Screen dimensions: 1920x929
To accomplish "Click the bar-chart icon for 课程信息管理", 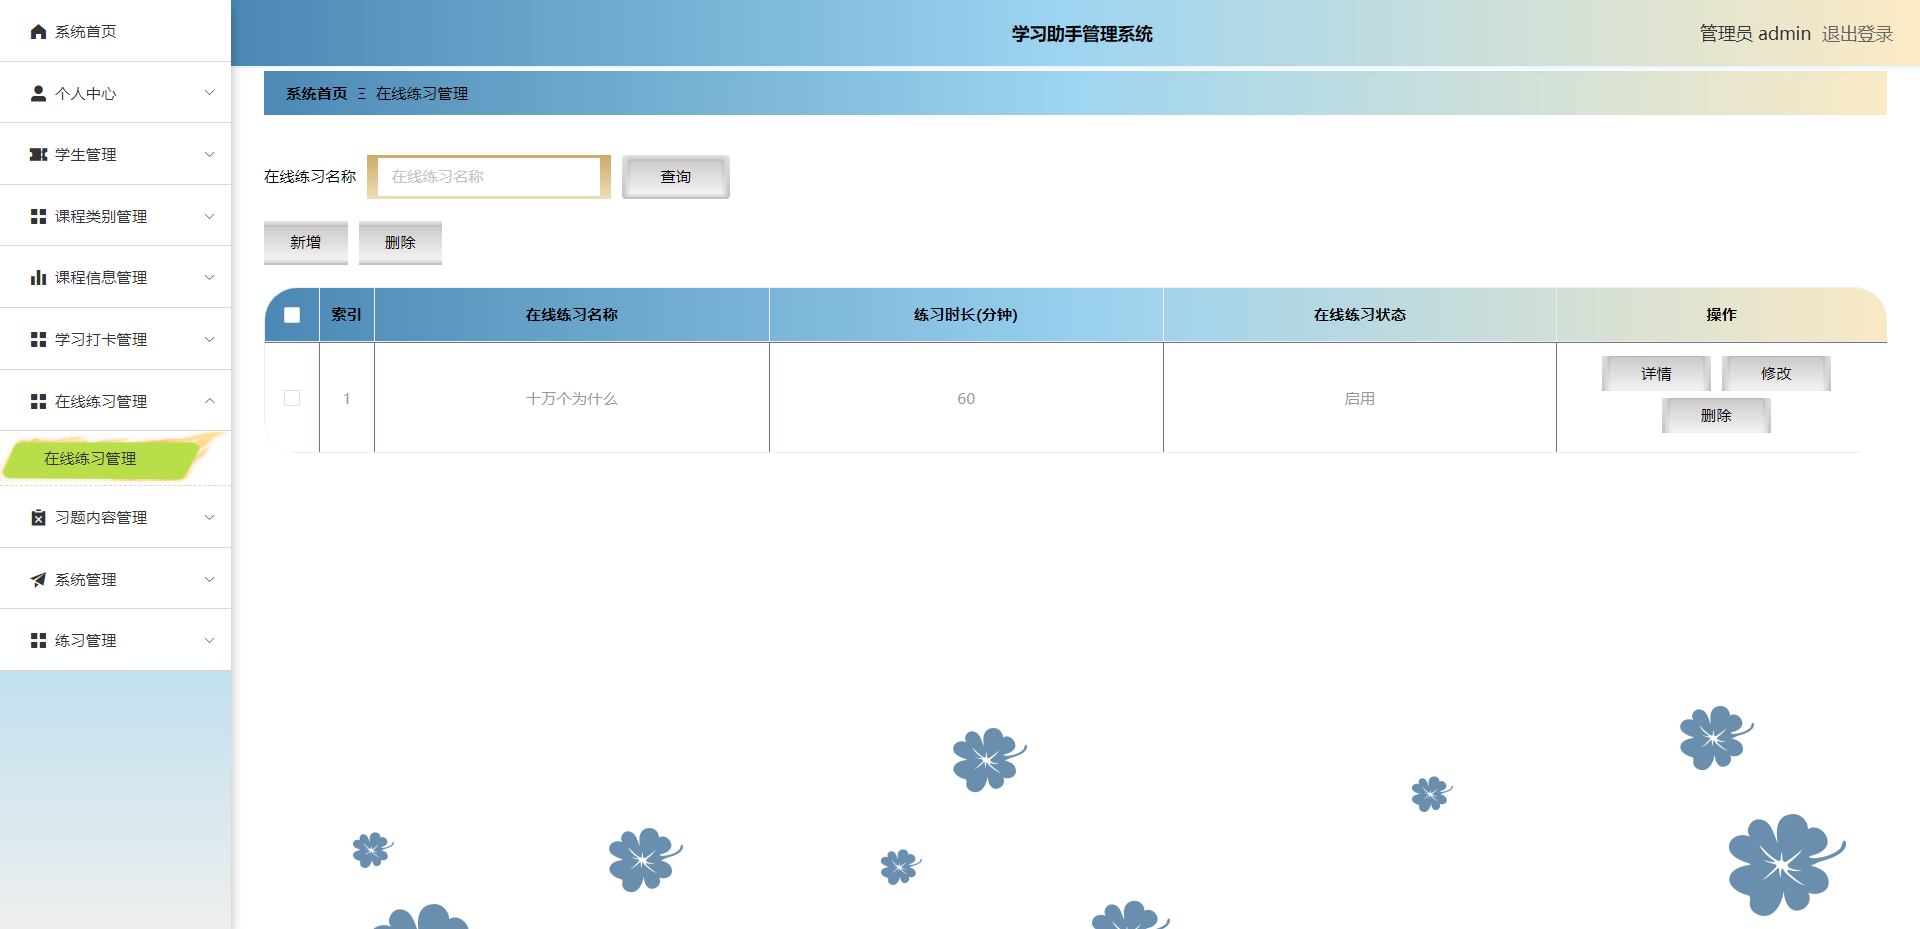I will [38, 277].
